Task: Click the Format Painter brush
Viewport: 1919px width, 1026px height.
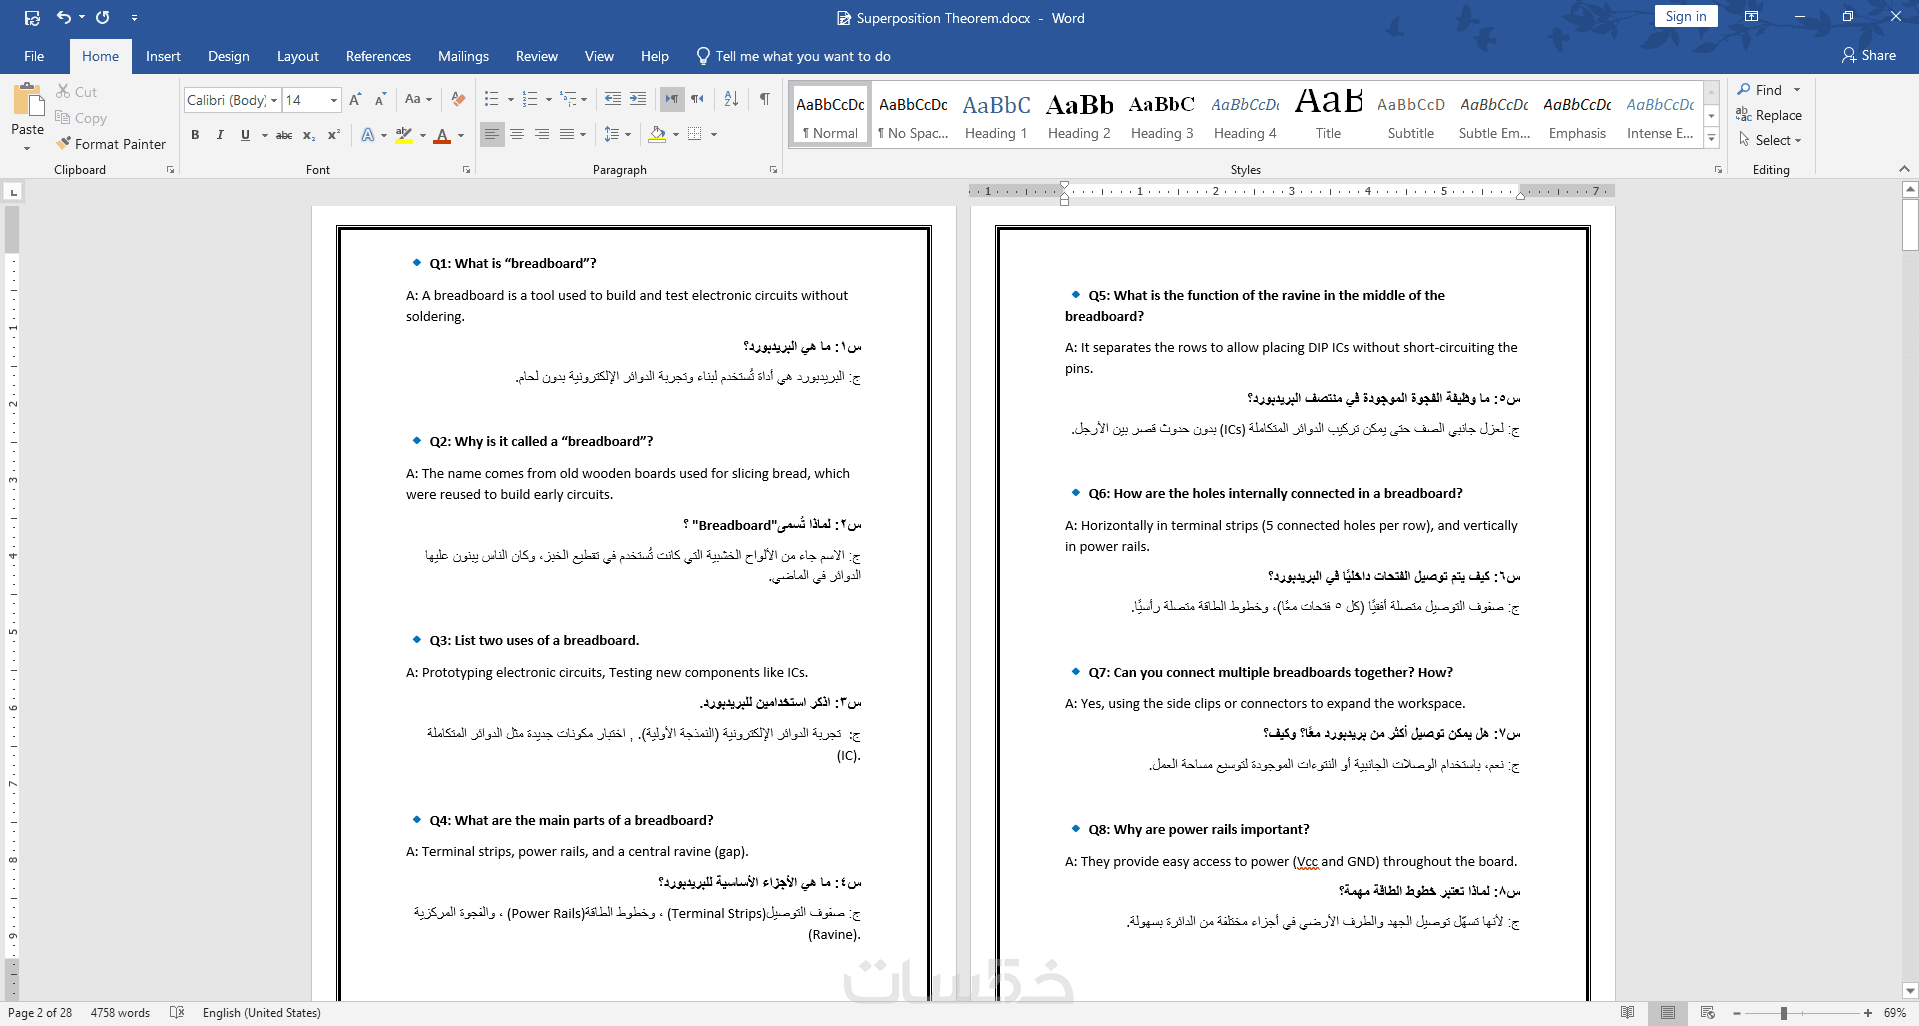Action: pyautogui.click(x=64, y=144)
